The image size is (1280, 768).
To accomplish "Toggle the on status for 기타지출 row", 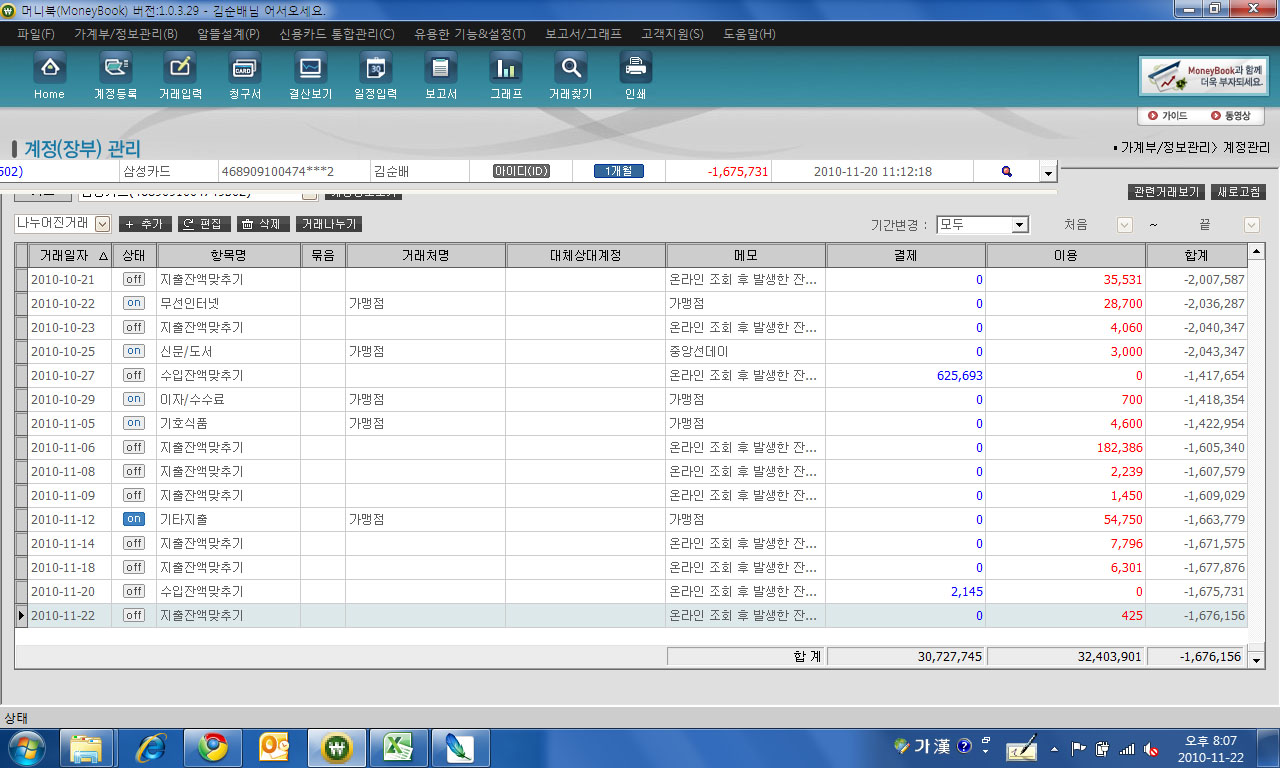I will pos(133,519).
